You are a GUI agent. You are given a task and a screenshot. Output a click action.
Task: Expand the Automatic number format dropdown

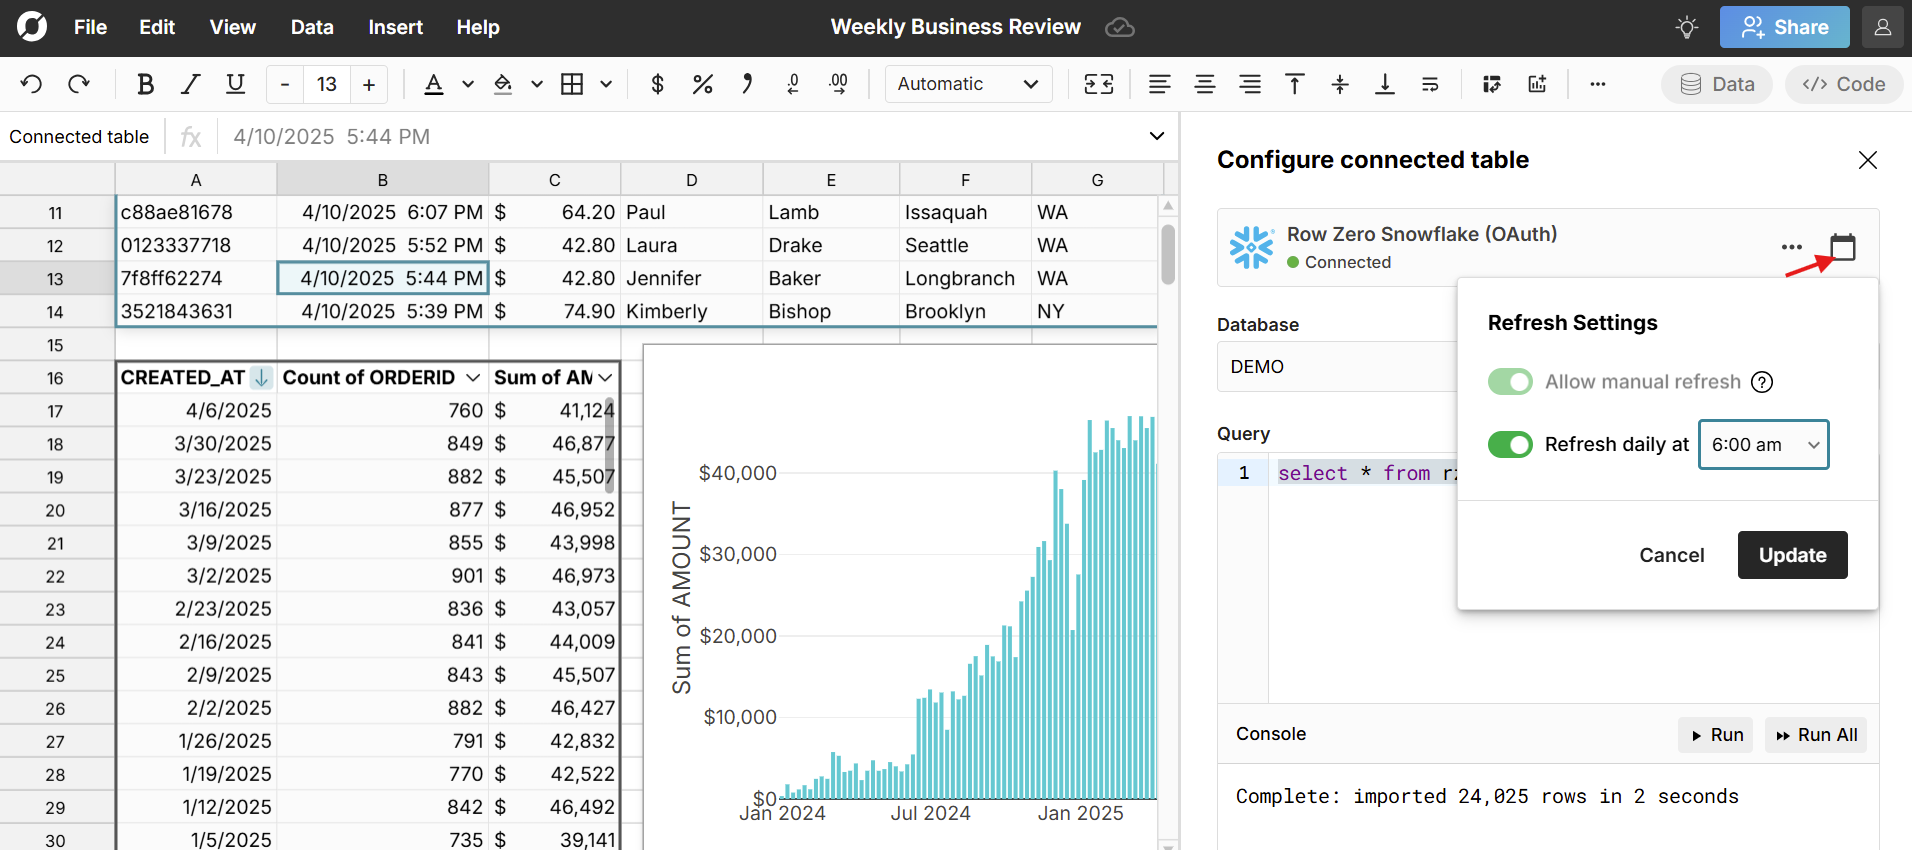coord(968,85)
